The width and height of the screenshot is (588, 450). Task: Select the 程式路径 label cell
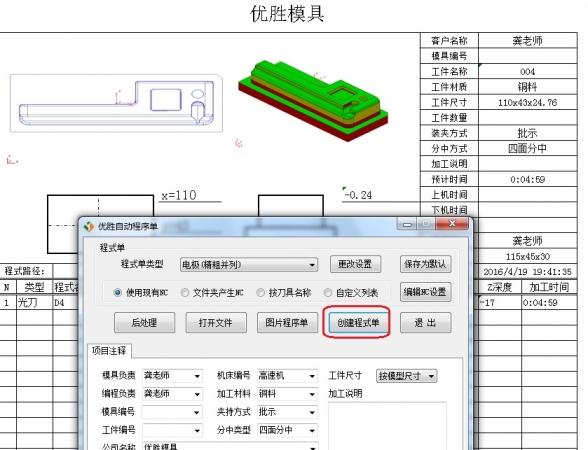[x=26, y=271]
